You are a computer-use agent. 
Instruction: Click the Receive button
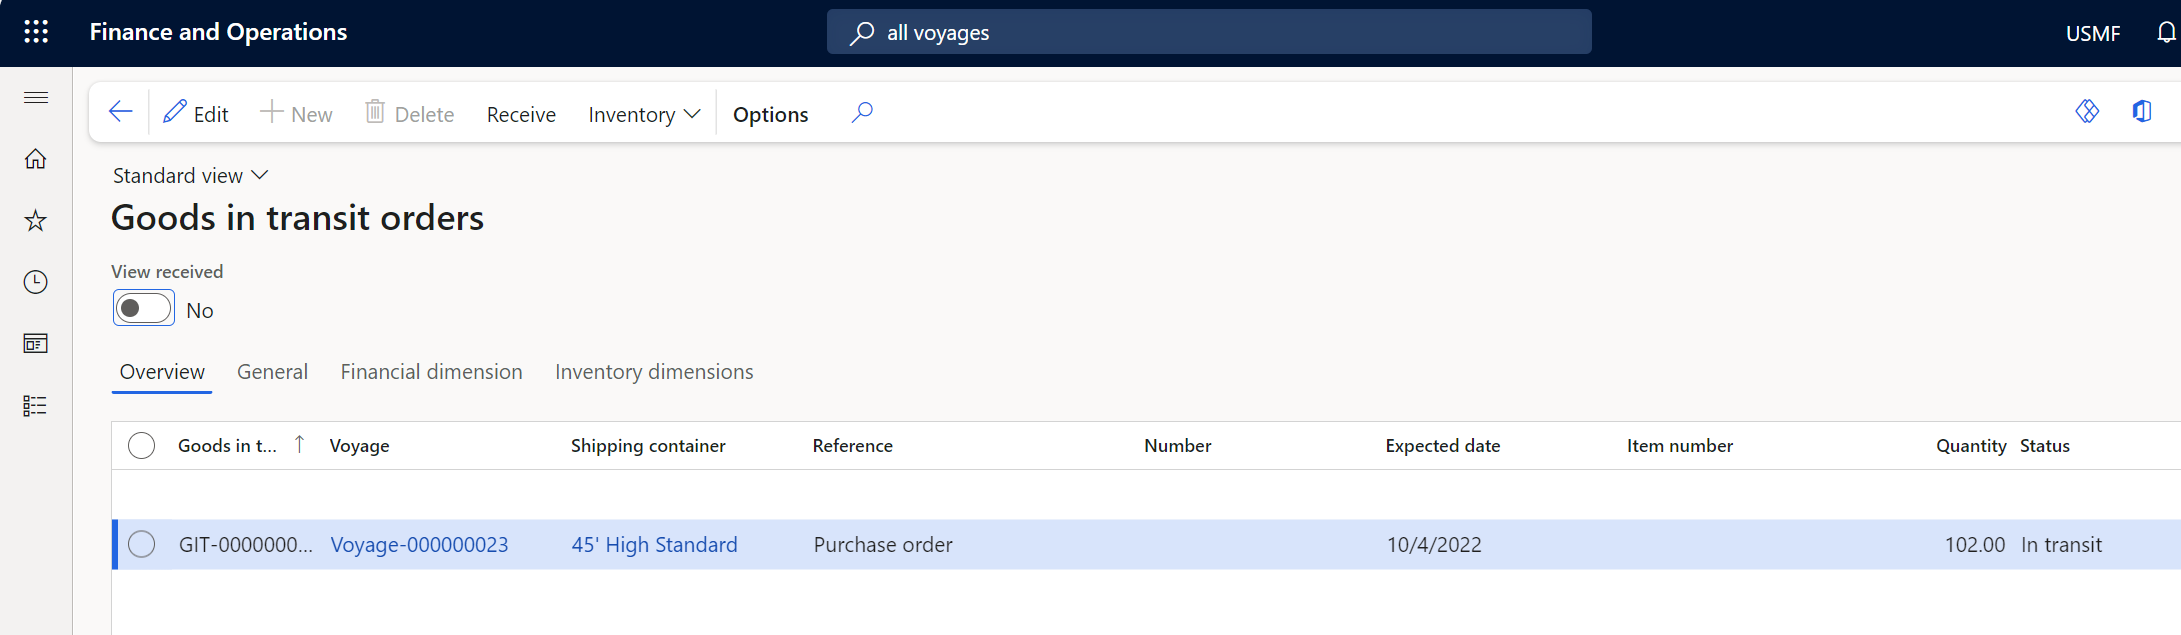click(x=521, y=115)
